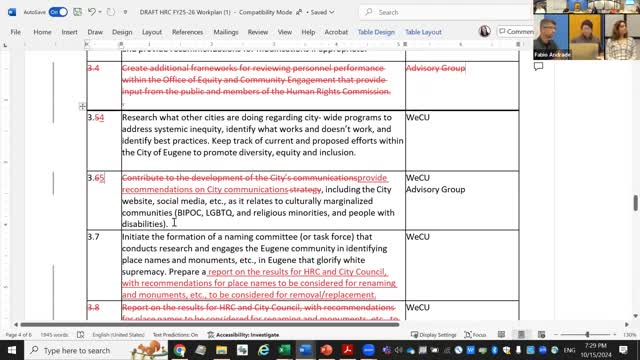
Task: Open Excel from the taskbar
Action: [284, 350]
